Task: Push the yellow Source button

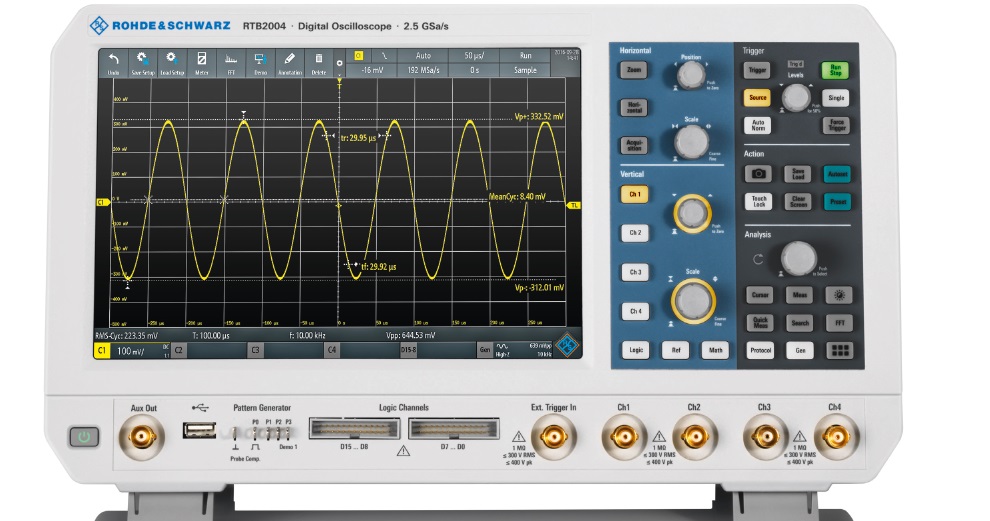Action: (x=758, y=98)
